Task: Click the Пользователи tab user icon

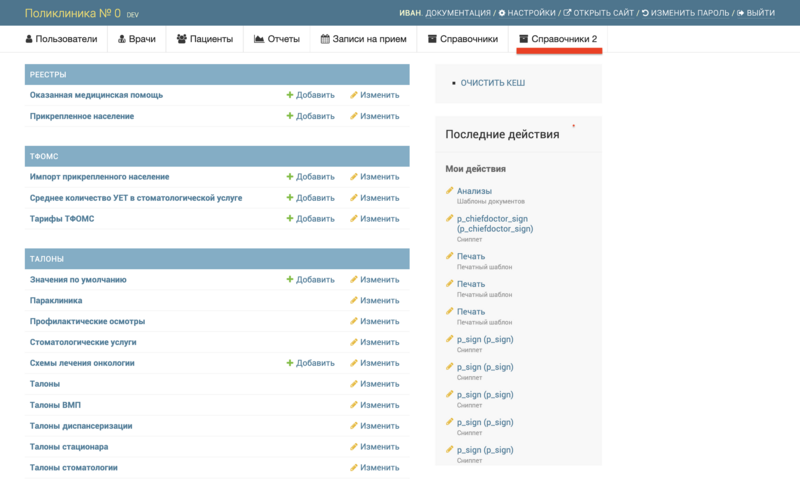Action: click(29, 39)
